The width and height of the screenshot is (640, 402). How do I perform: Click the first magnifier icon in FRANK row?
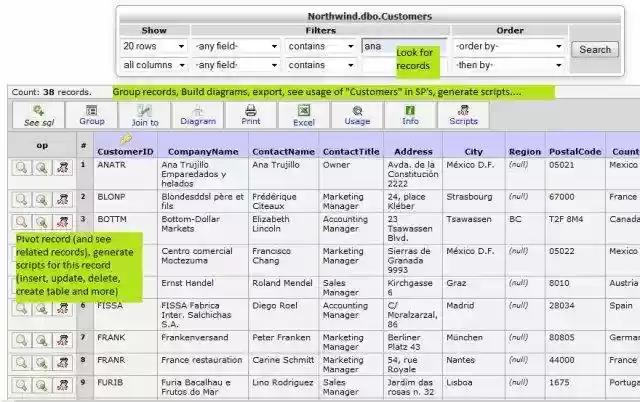point(22,340)
